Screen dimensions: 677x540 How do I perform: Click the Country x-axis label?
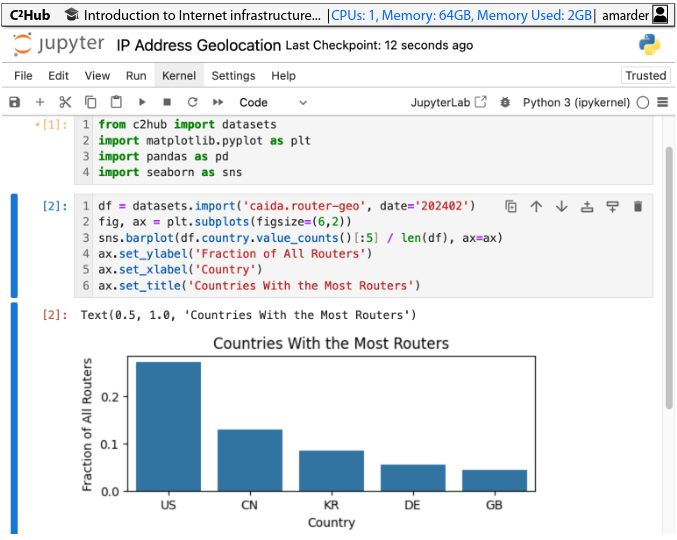click(x=331, y=523)
